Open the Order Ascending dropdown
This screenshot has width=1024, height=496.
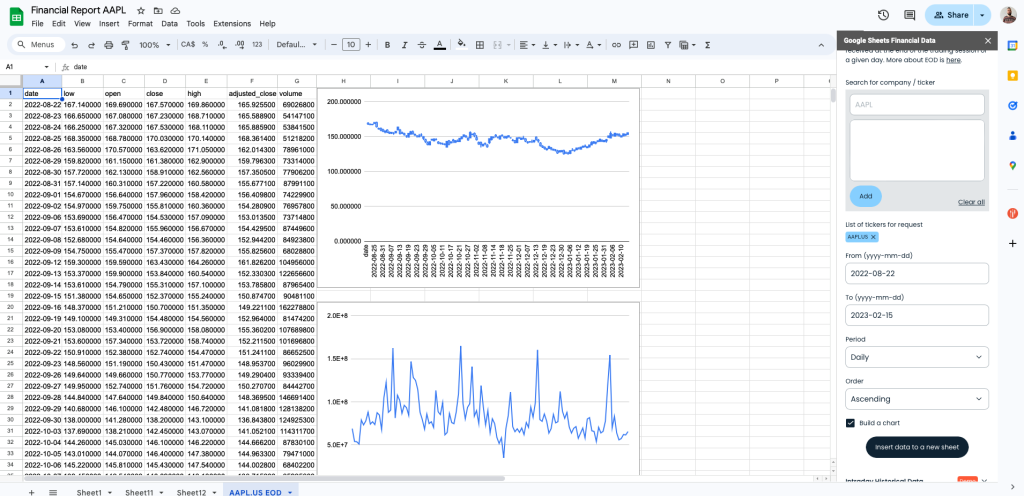coord(916,399)
